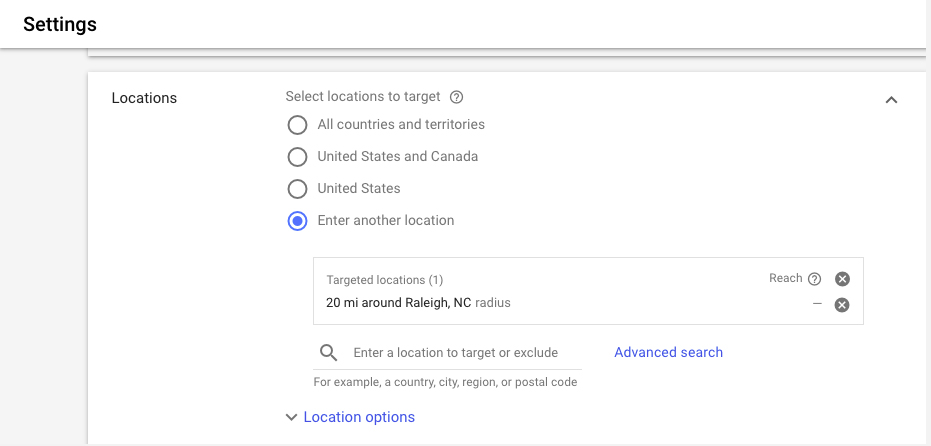This screenshot has width=931, height=446.
Task: Select All countries and territories radio button
Action: point(297,125)
